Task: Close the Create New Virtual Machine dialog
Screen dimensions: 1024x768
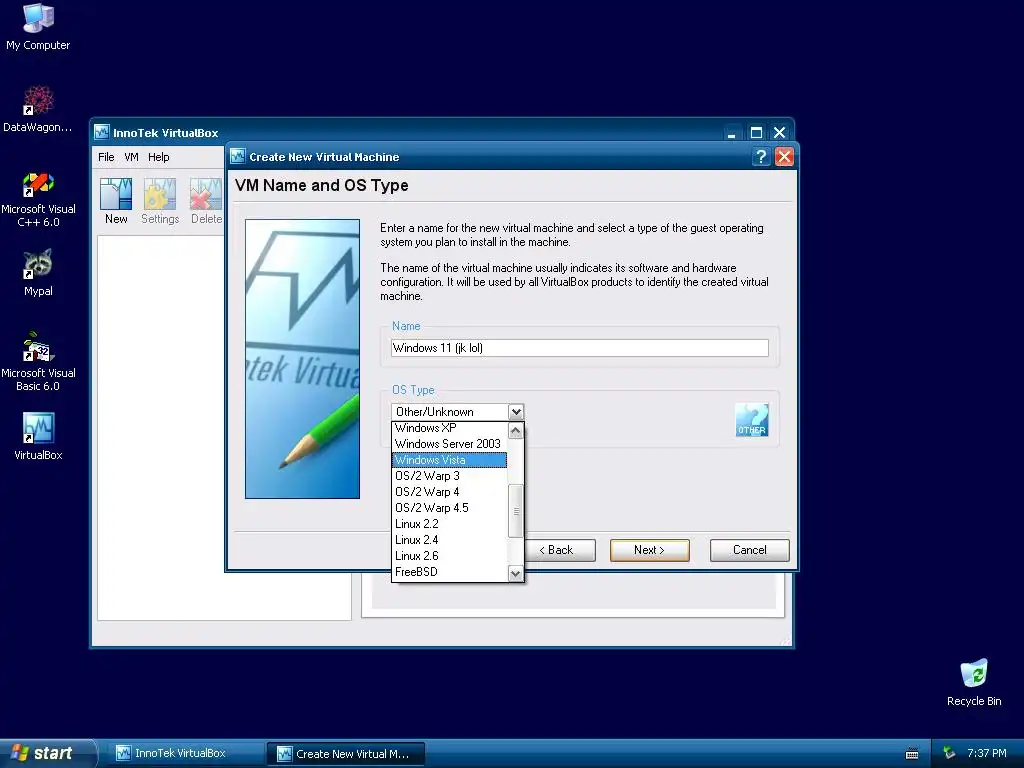Action: pyautogui.click(x=784, y=157)
